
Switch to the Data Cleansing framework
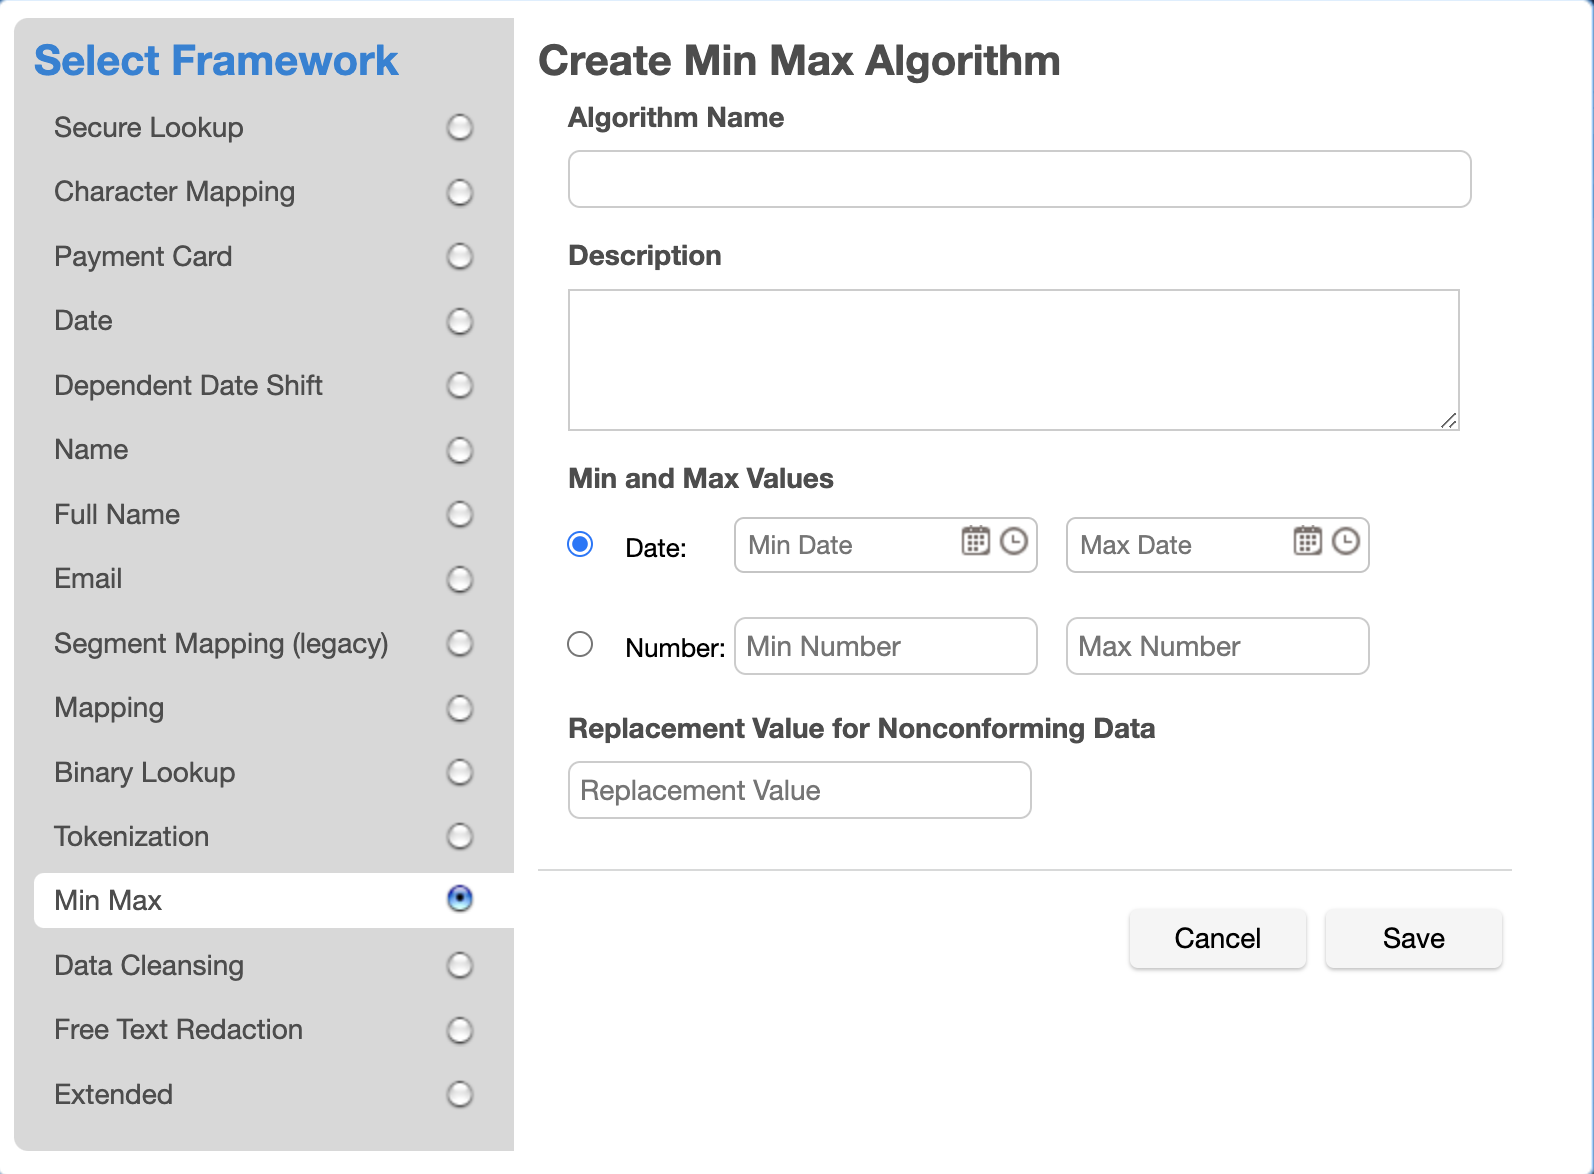click(459, 965)
